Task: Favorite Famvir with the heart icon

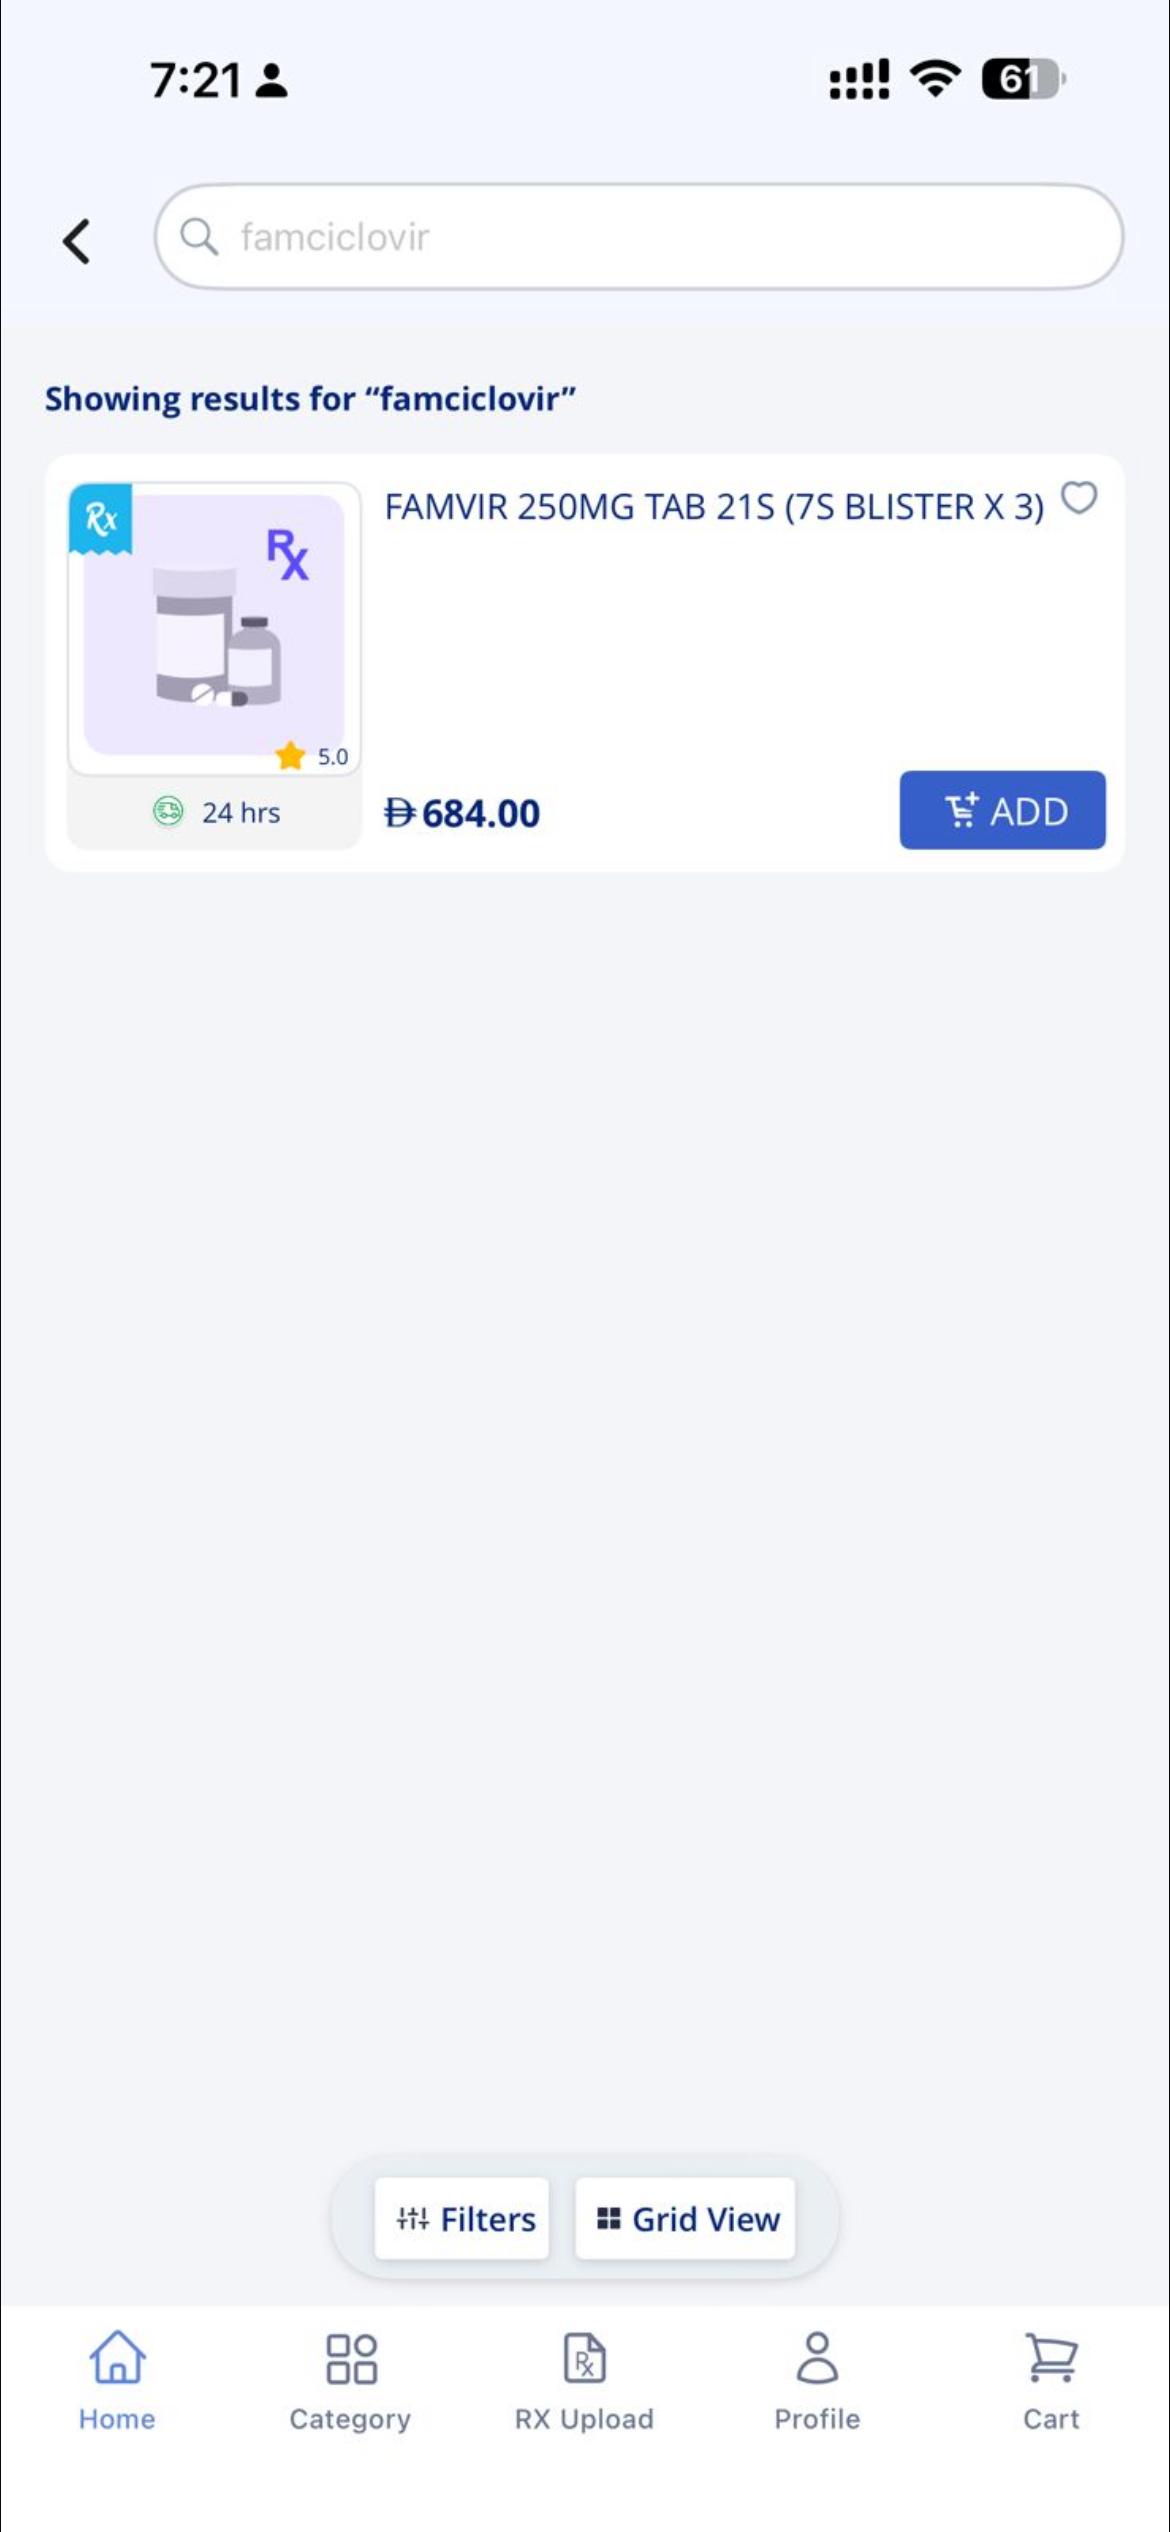Action: pyautogui.click(x=1079, y=497)
